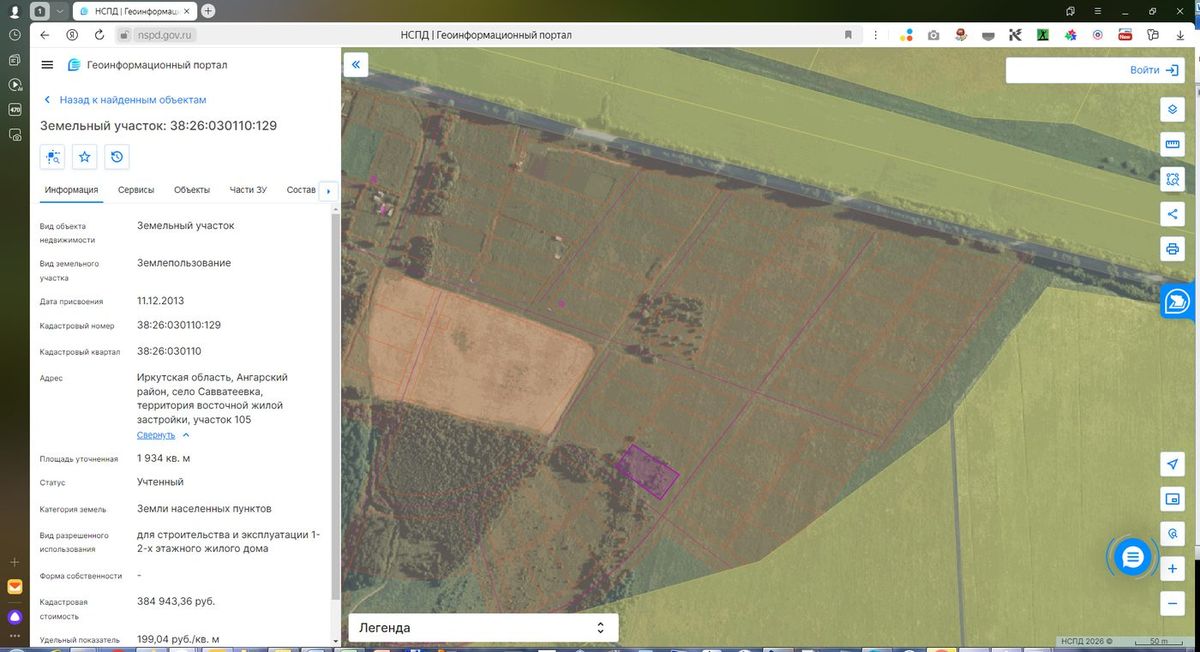
Task: Click the highlighted magenta parcel on map
Action: coord(647,472)
